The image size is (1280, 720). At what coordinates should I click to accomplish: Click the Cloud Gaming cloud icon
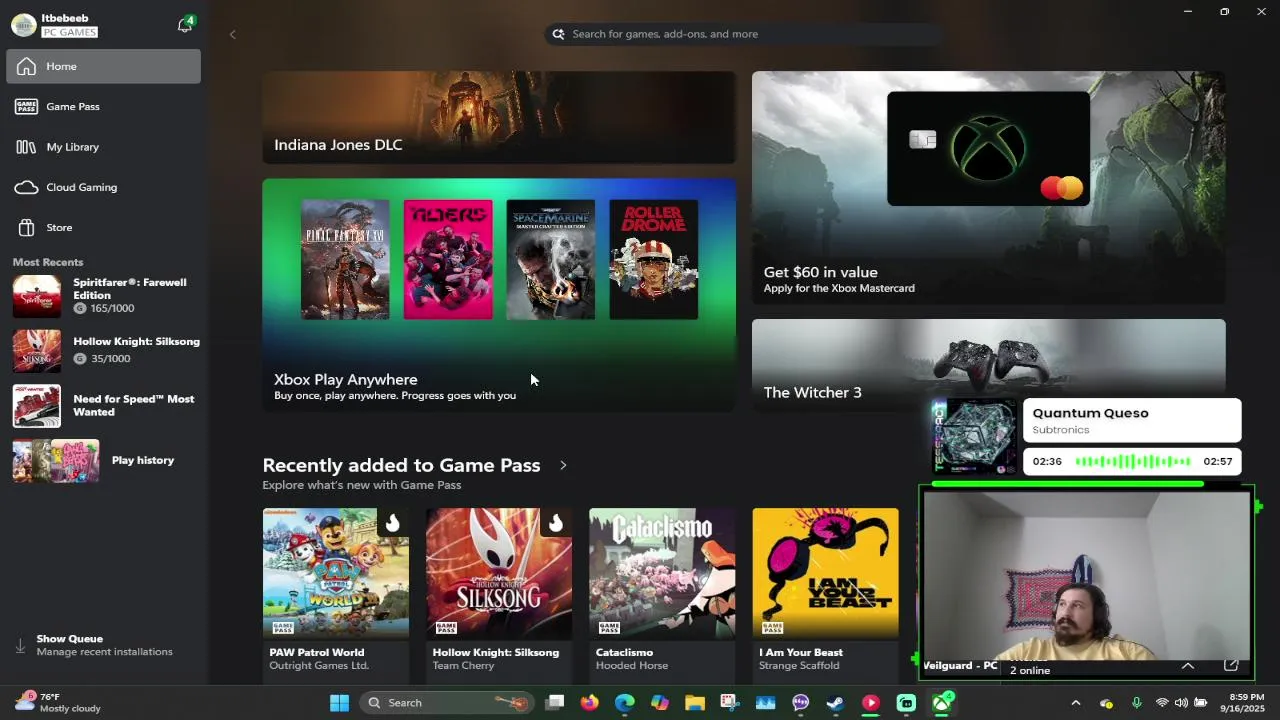tap(27, 187)
